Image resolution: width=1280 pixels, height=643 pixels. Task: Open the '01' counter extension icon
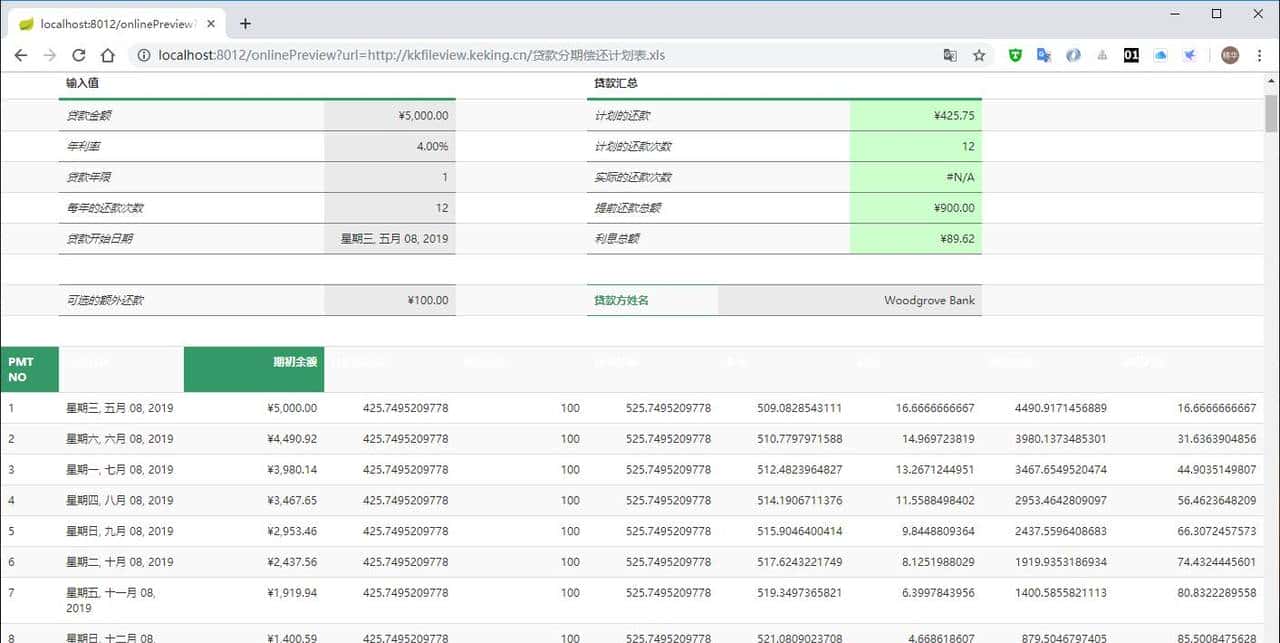1130,55
